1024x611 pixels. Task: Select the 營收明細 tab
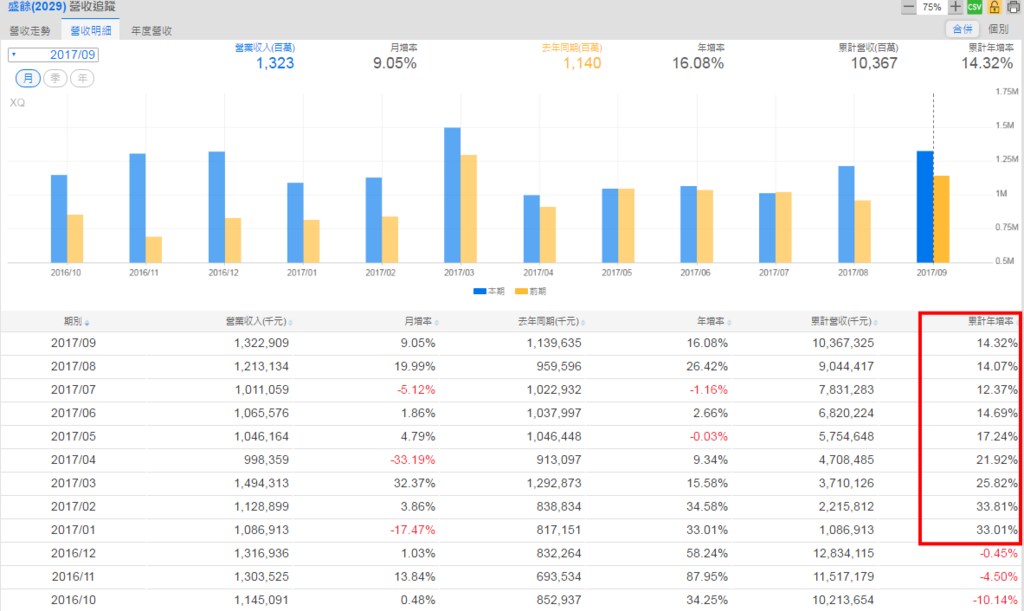tap(91, 31)
